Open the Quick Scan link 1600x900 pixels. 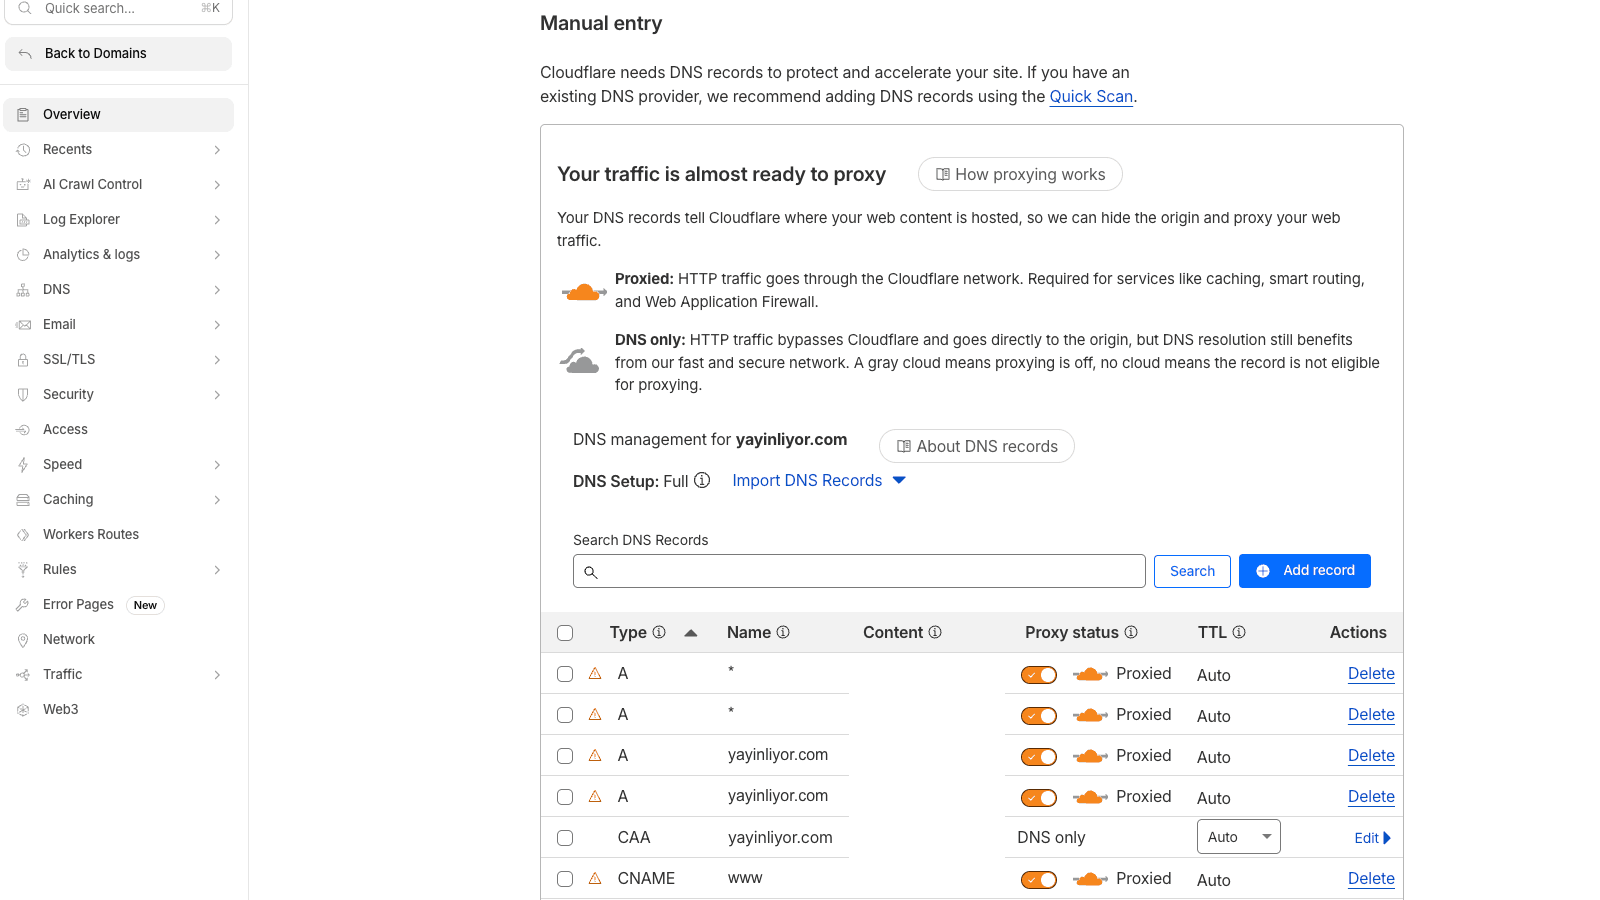click(x=1091, y=97)
